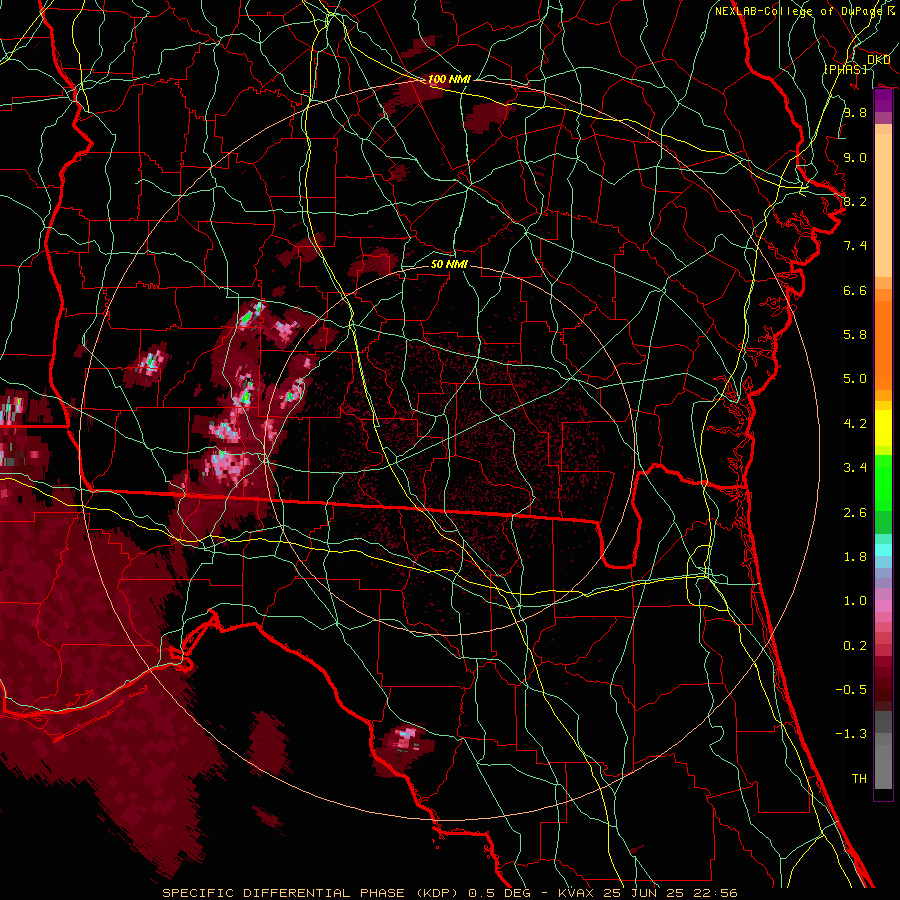This screenshot has height=900, width=900.
Task: Click the 2.6 scale value
Action: tap(855, 513)
